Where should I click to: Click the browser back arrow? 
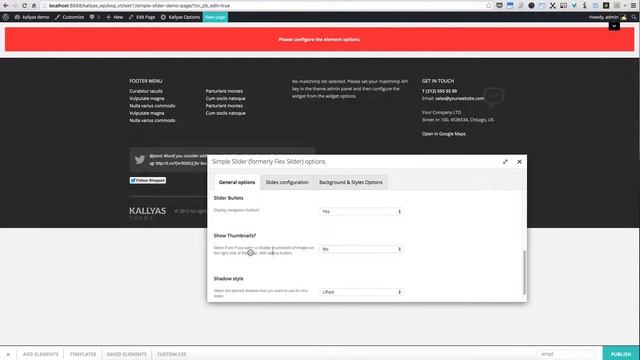click(6, 5)
